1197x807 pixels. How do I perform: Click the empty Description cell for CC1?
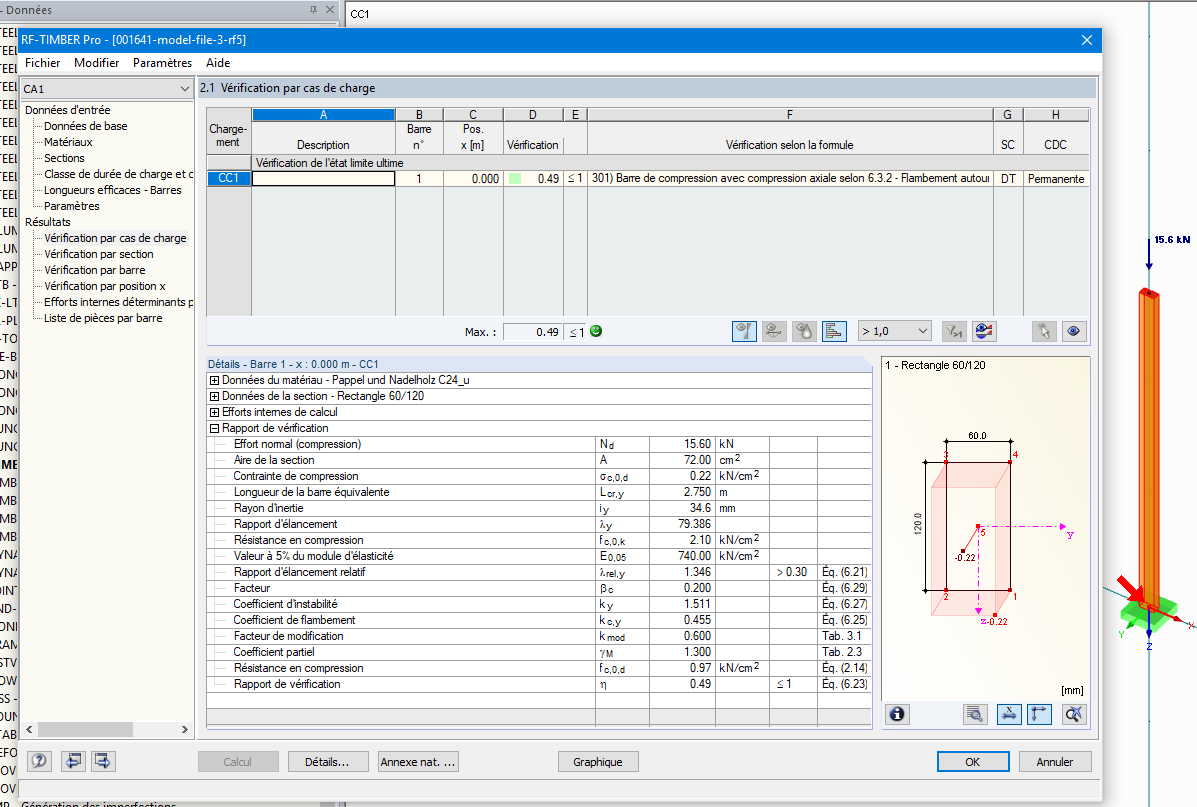[x=324, y=179]
